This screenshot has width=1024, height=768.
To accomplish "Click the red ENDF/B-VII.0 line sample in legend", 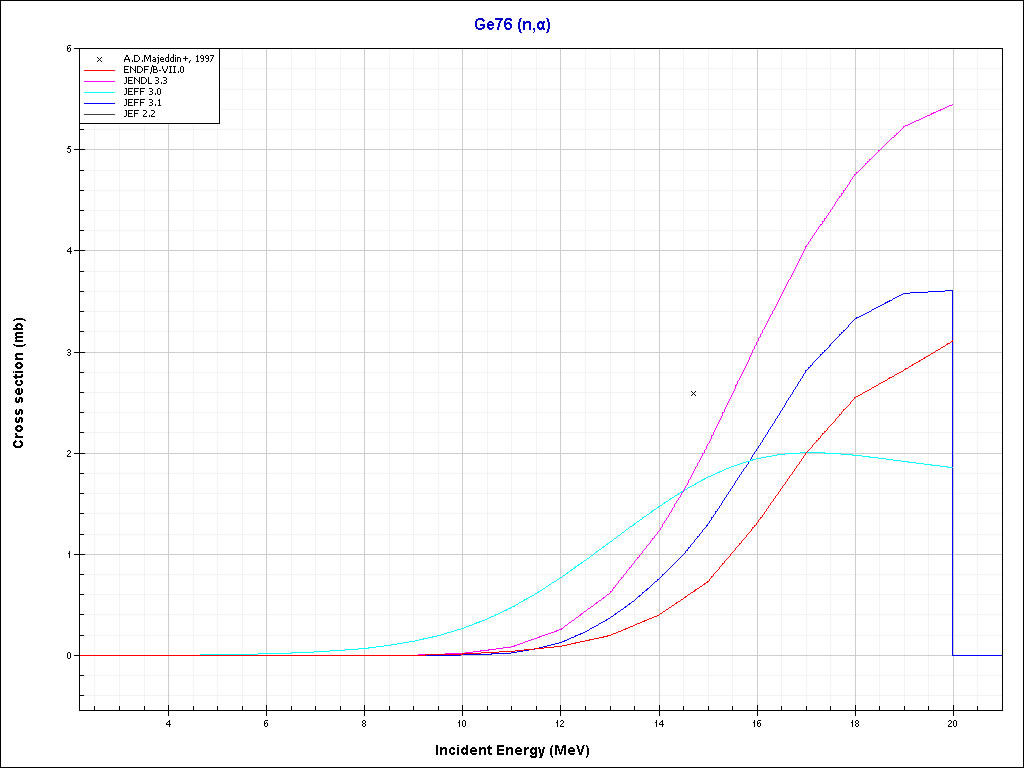I will [x=99, y=70].
